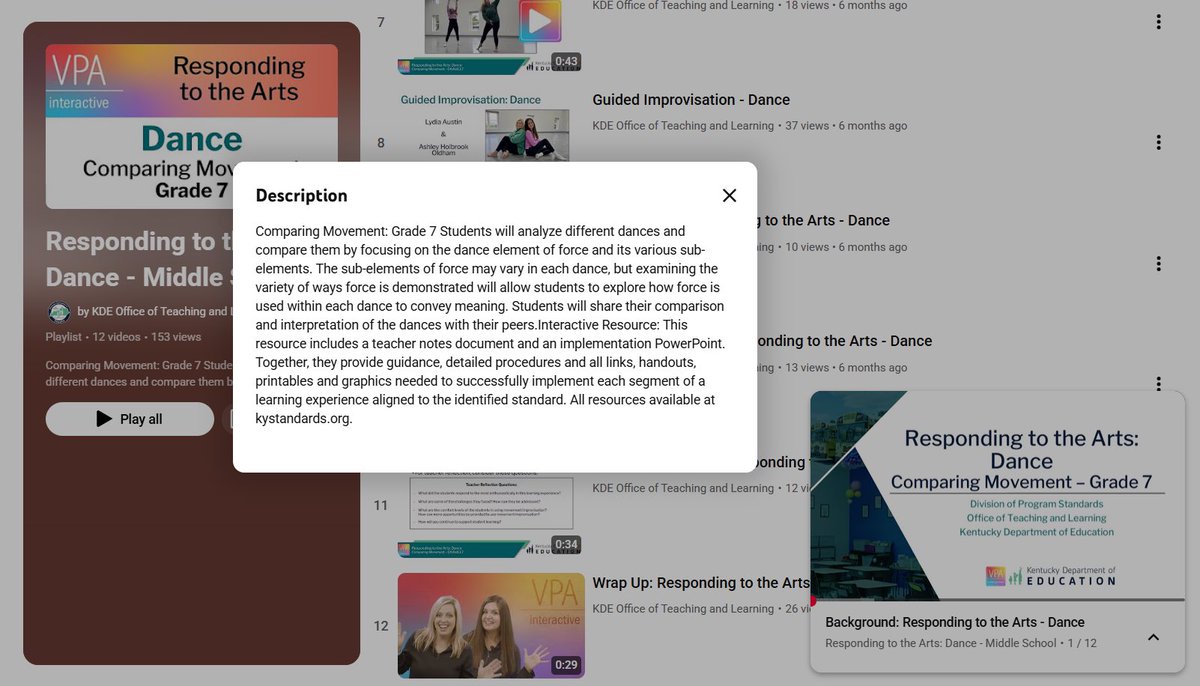The height and width of the screenshot is (686, 1200).
Task: Click the playlist cover image for Dance Comparing Movement
Action: pyautogui.click(x=192, y=126)
